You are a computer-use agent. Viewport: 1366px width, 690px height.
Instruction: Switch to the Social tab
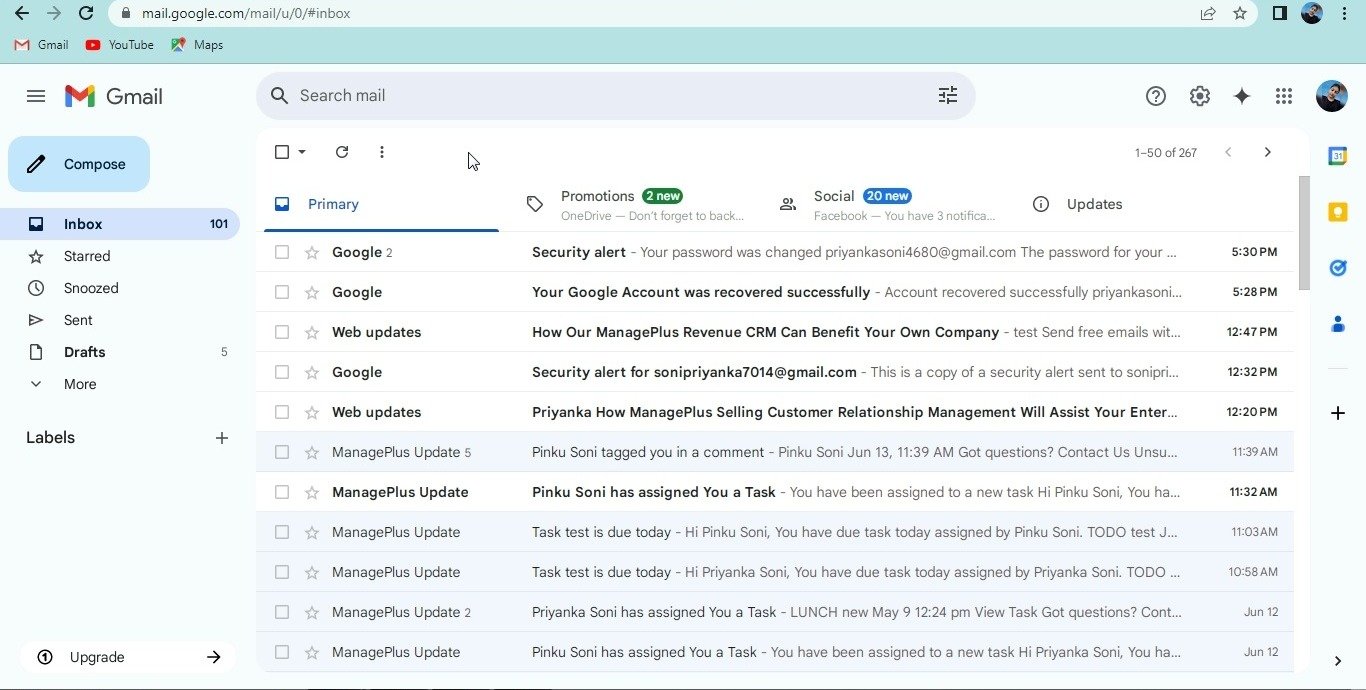(890, 204)
